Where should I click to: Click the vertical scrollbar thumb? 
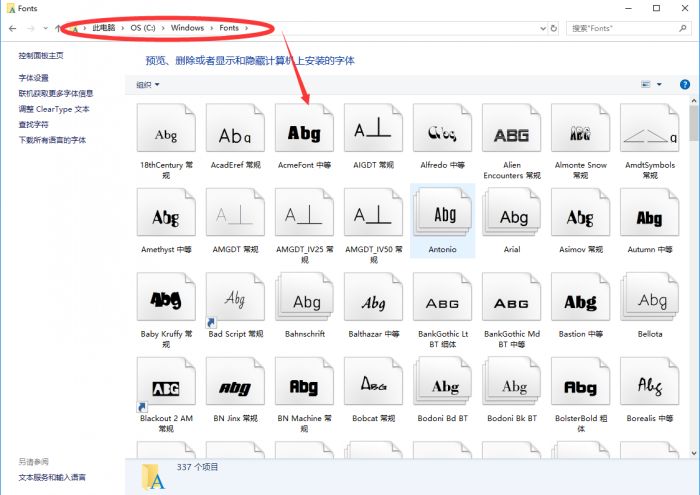coord(694,123)
